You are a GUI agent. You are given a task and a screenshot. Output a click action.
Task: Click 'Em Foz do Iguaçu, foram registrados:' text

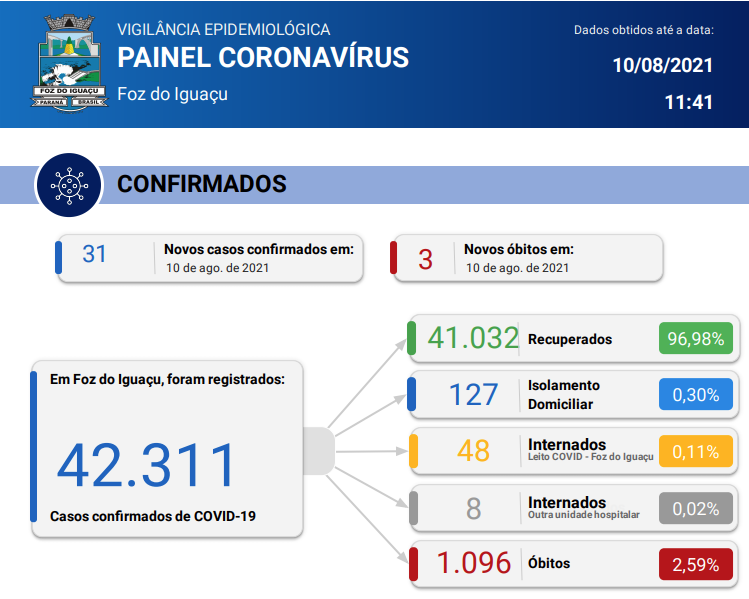click(x=167, y=379)
